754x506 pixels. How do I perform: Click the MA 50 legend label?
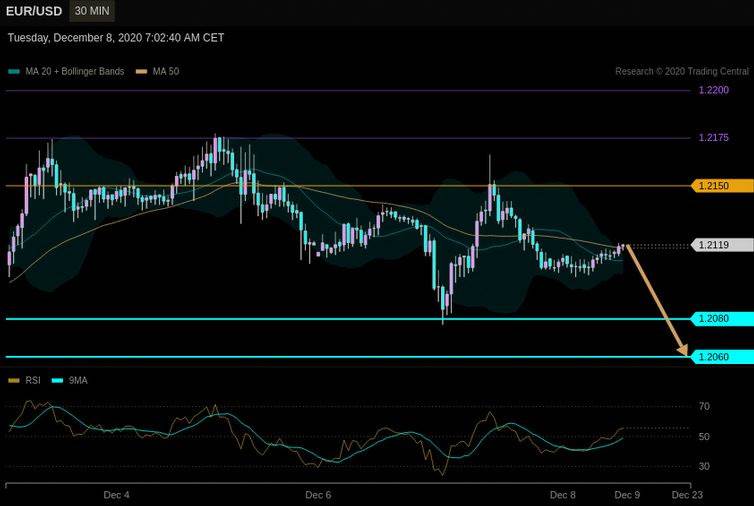(166, 71)
